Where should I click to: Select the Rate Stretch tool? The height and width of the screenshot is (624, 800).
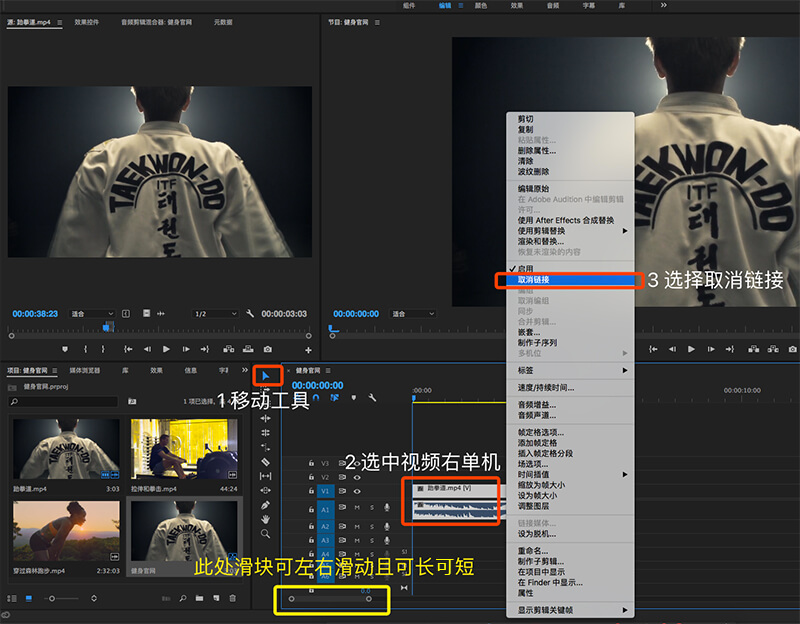(x=265, y=447)
